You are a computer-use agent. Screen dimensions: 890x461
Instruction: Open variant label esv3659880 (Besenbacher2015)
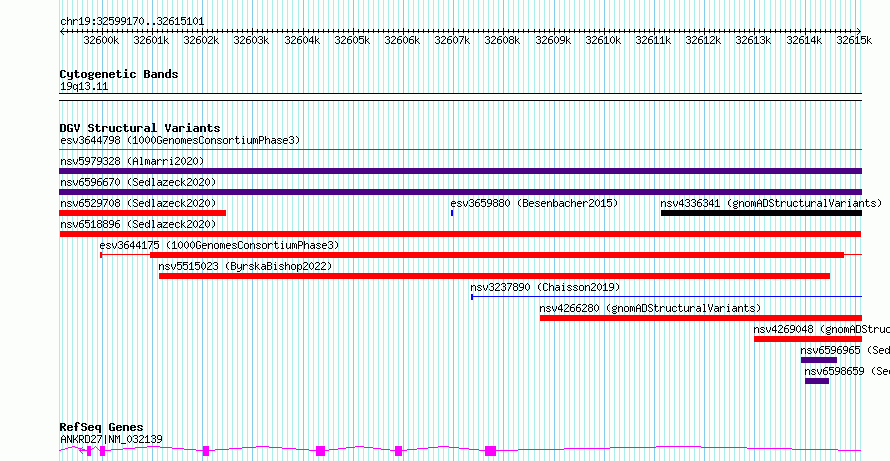534,203
